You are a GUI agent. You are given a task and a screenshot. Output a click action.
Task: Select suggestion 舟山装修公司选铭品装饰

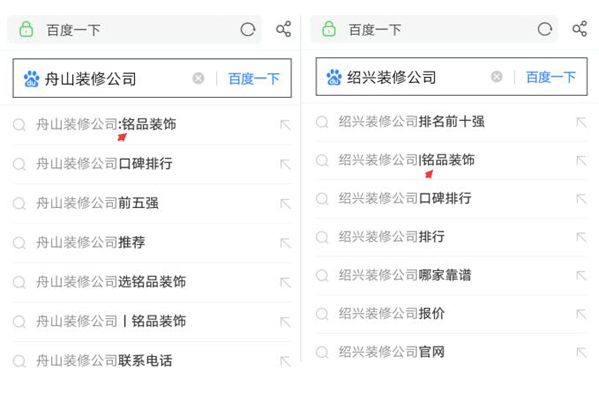pos(152,282)
